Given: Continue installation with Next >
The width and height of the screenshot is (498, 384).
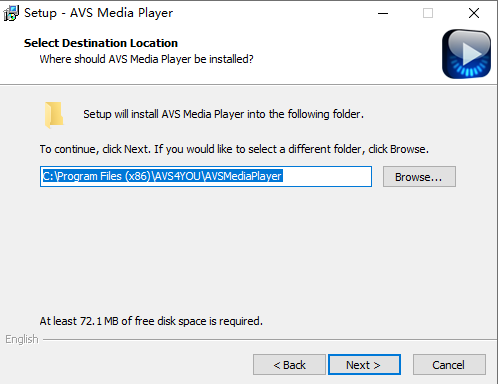Looking at the screenshot, I should [x=364, y=365].
